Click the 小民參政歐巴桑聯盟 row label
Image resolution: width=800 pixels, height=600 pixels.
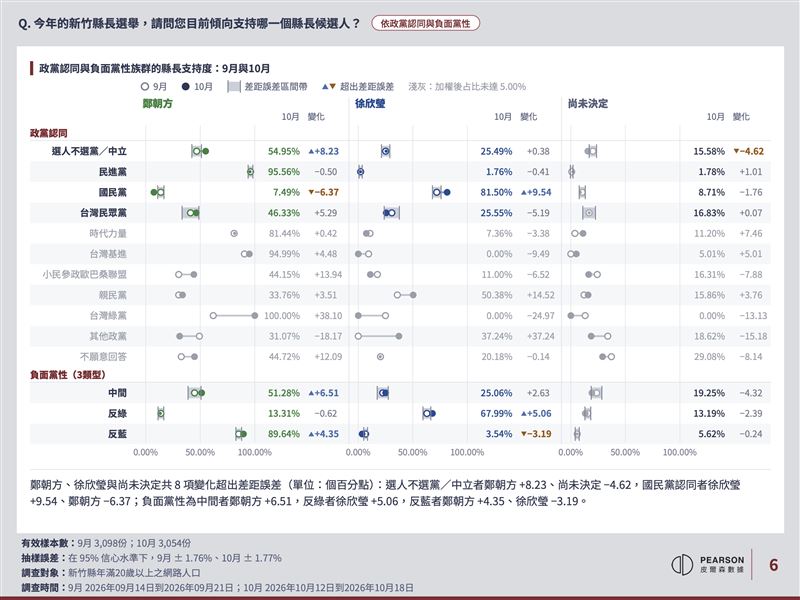[85, 274]
